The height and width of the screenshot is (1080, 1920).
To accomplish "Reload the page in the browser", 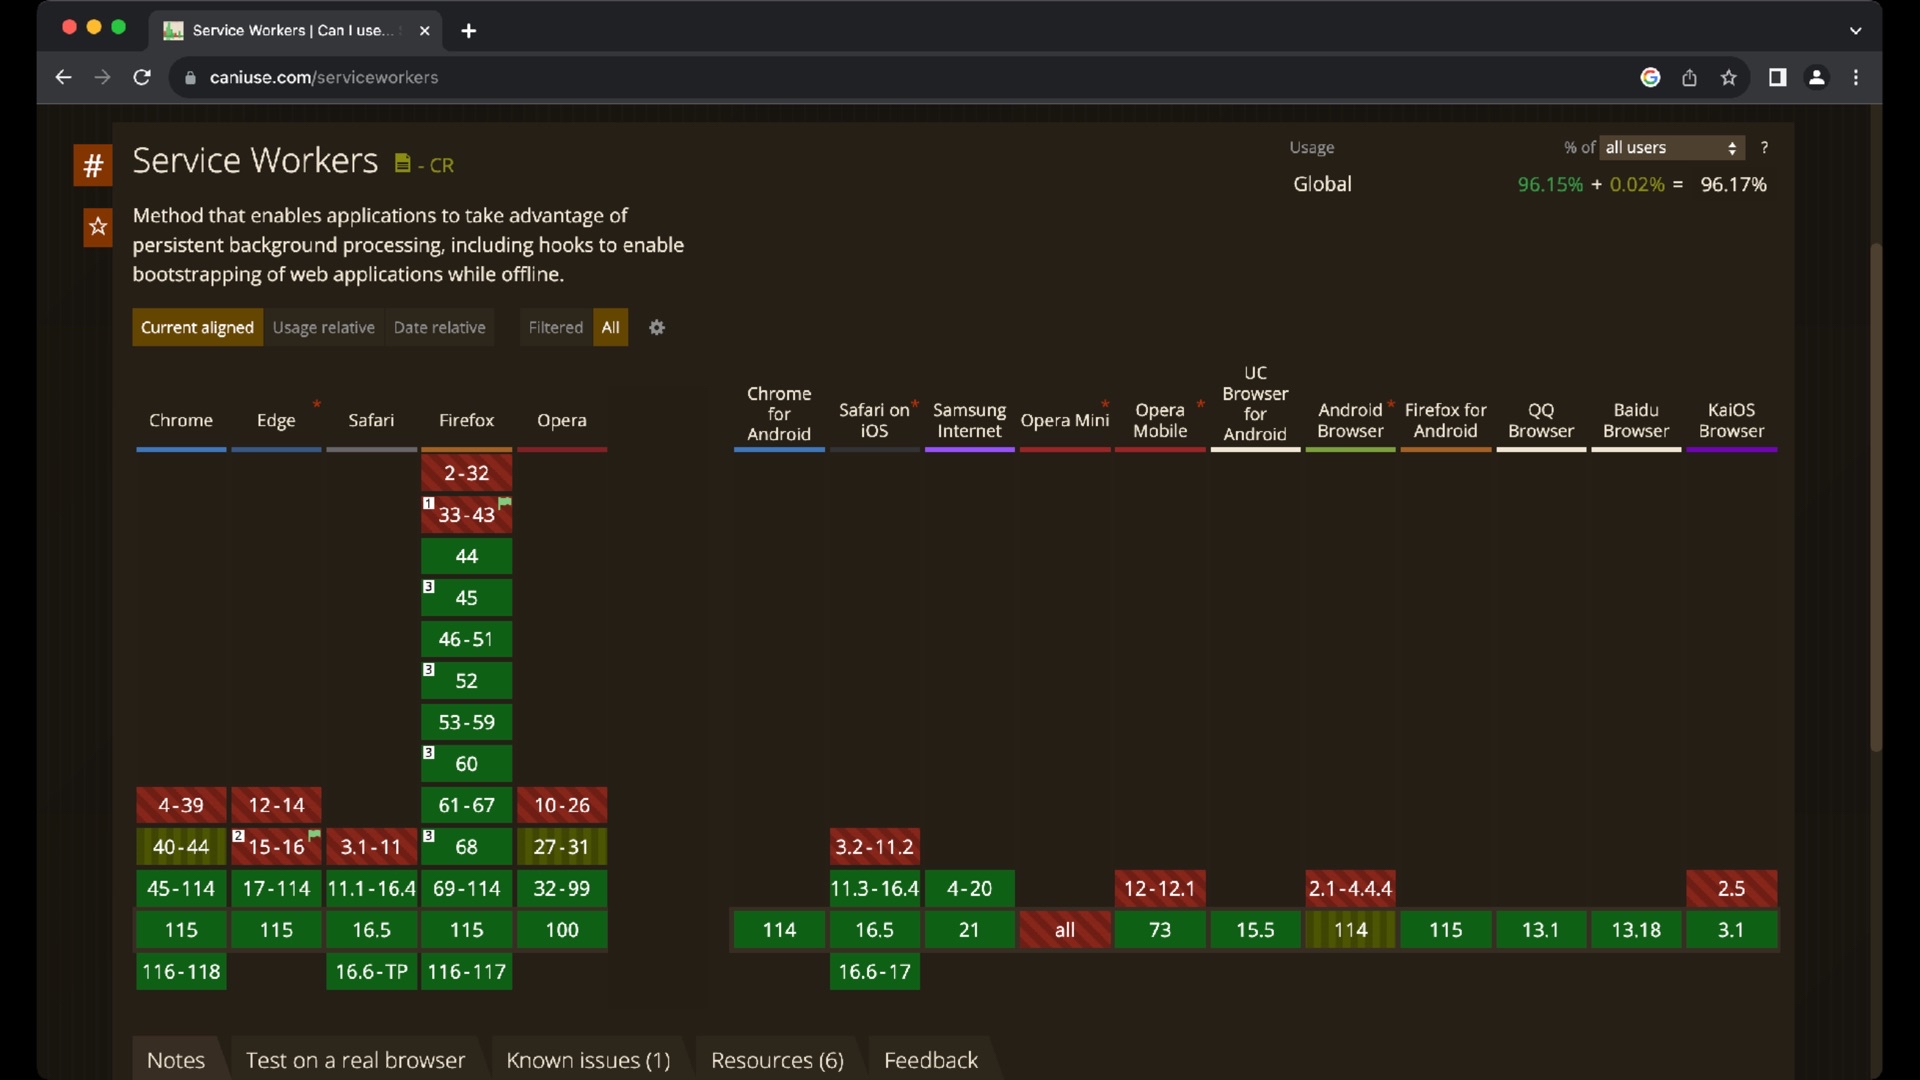I will click(x=142, y=78).
